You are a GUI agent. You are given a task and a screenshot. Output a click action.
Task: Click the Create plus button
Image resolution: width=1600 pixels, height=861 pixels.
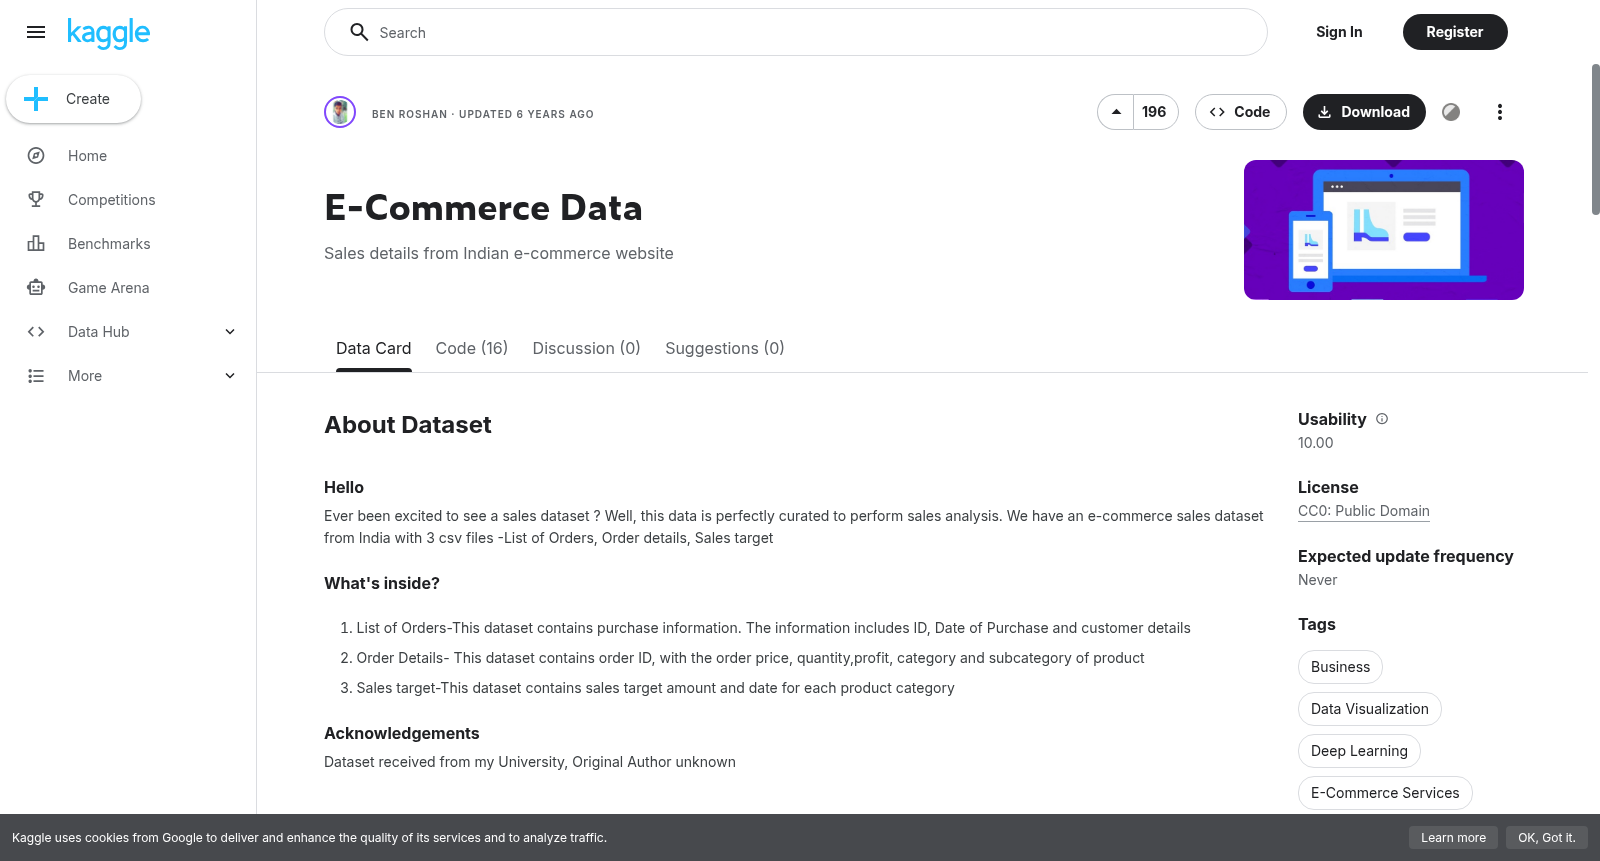[74, 99]
